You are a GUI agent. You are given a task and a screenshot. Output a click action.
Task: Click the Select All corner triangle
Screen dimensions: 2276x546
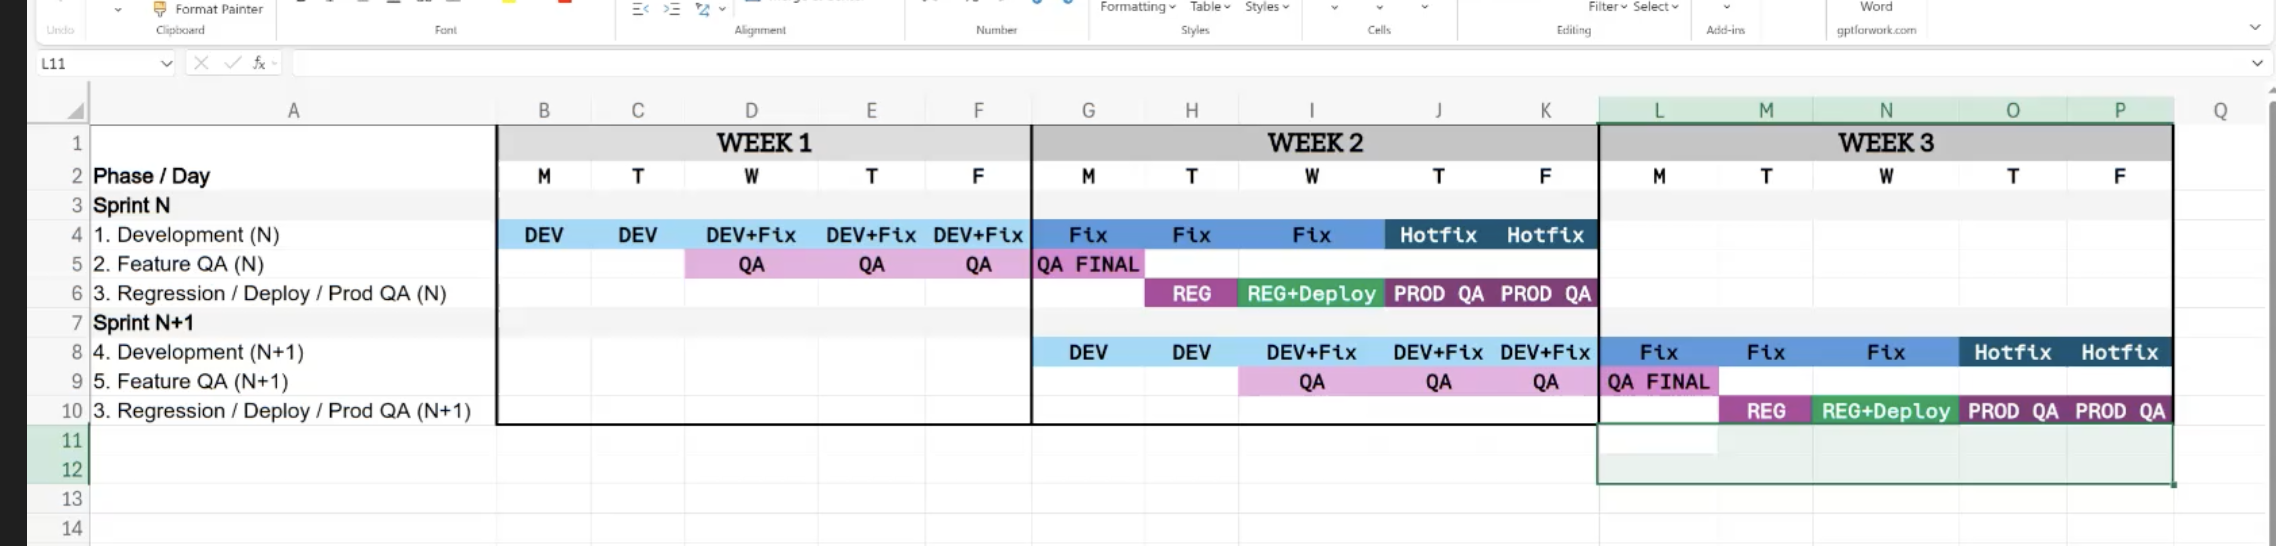pos(75,110)
